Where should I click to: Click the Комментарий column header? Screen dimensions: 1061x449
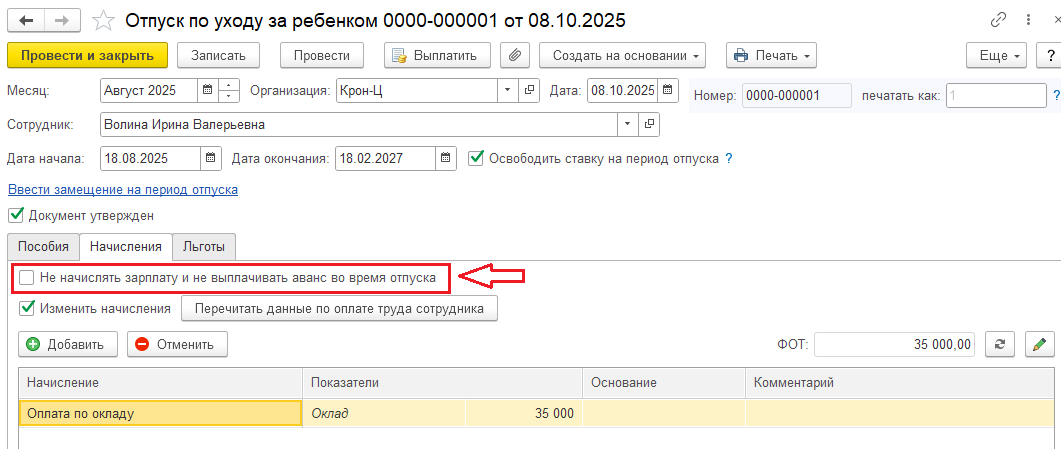point(900,383)
